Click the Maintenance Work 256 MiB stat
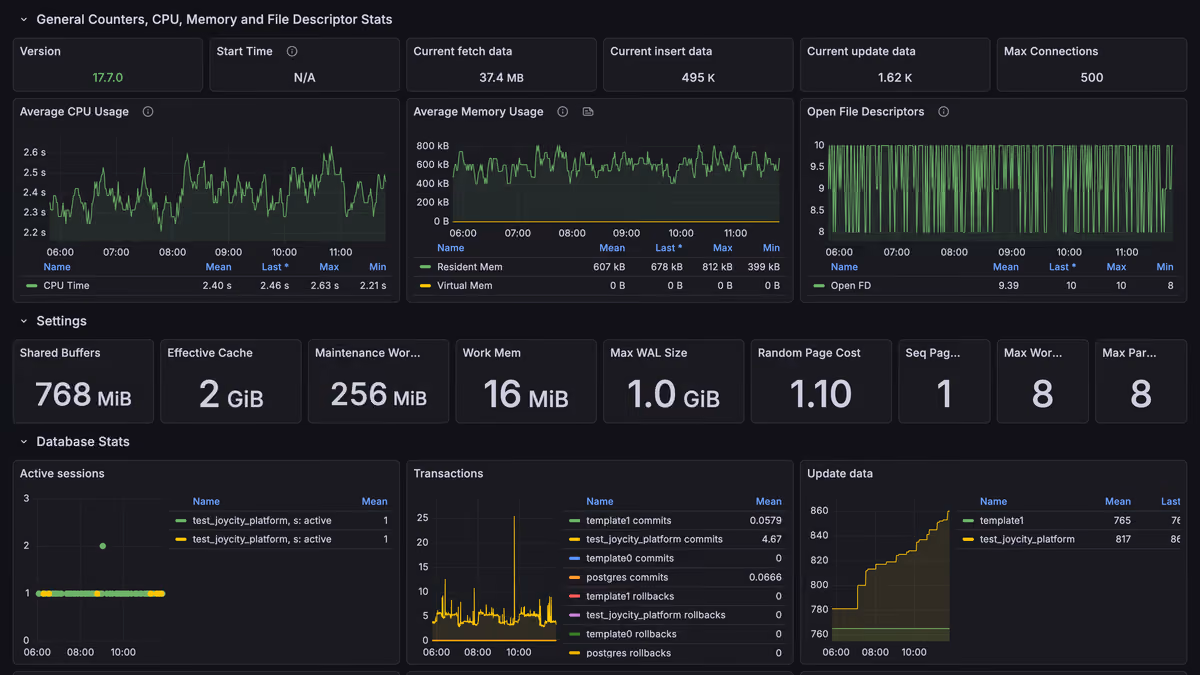Image resolution: width=1200 pixels, height=675 pixels. click(379, 395)
